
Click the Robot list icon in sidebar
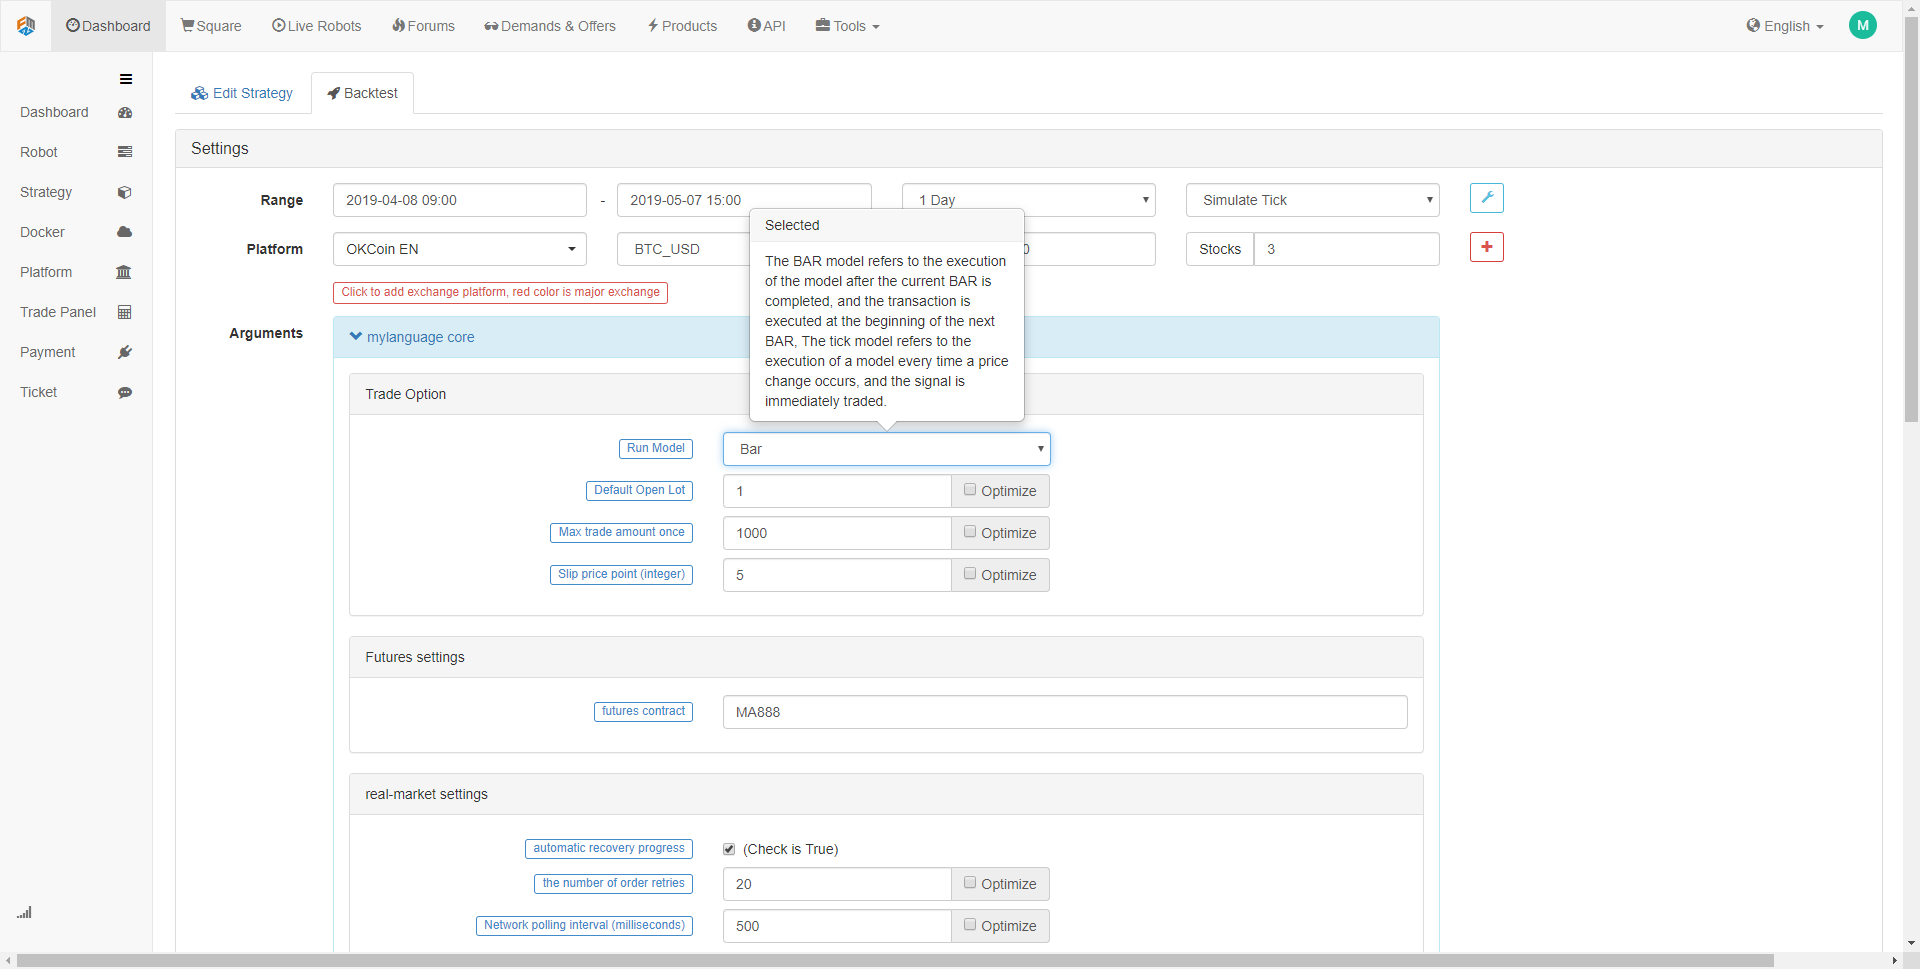point(125,152)
